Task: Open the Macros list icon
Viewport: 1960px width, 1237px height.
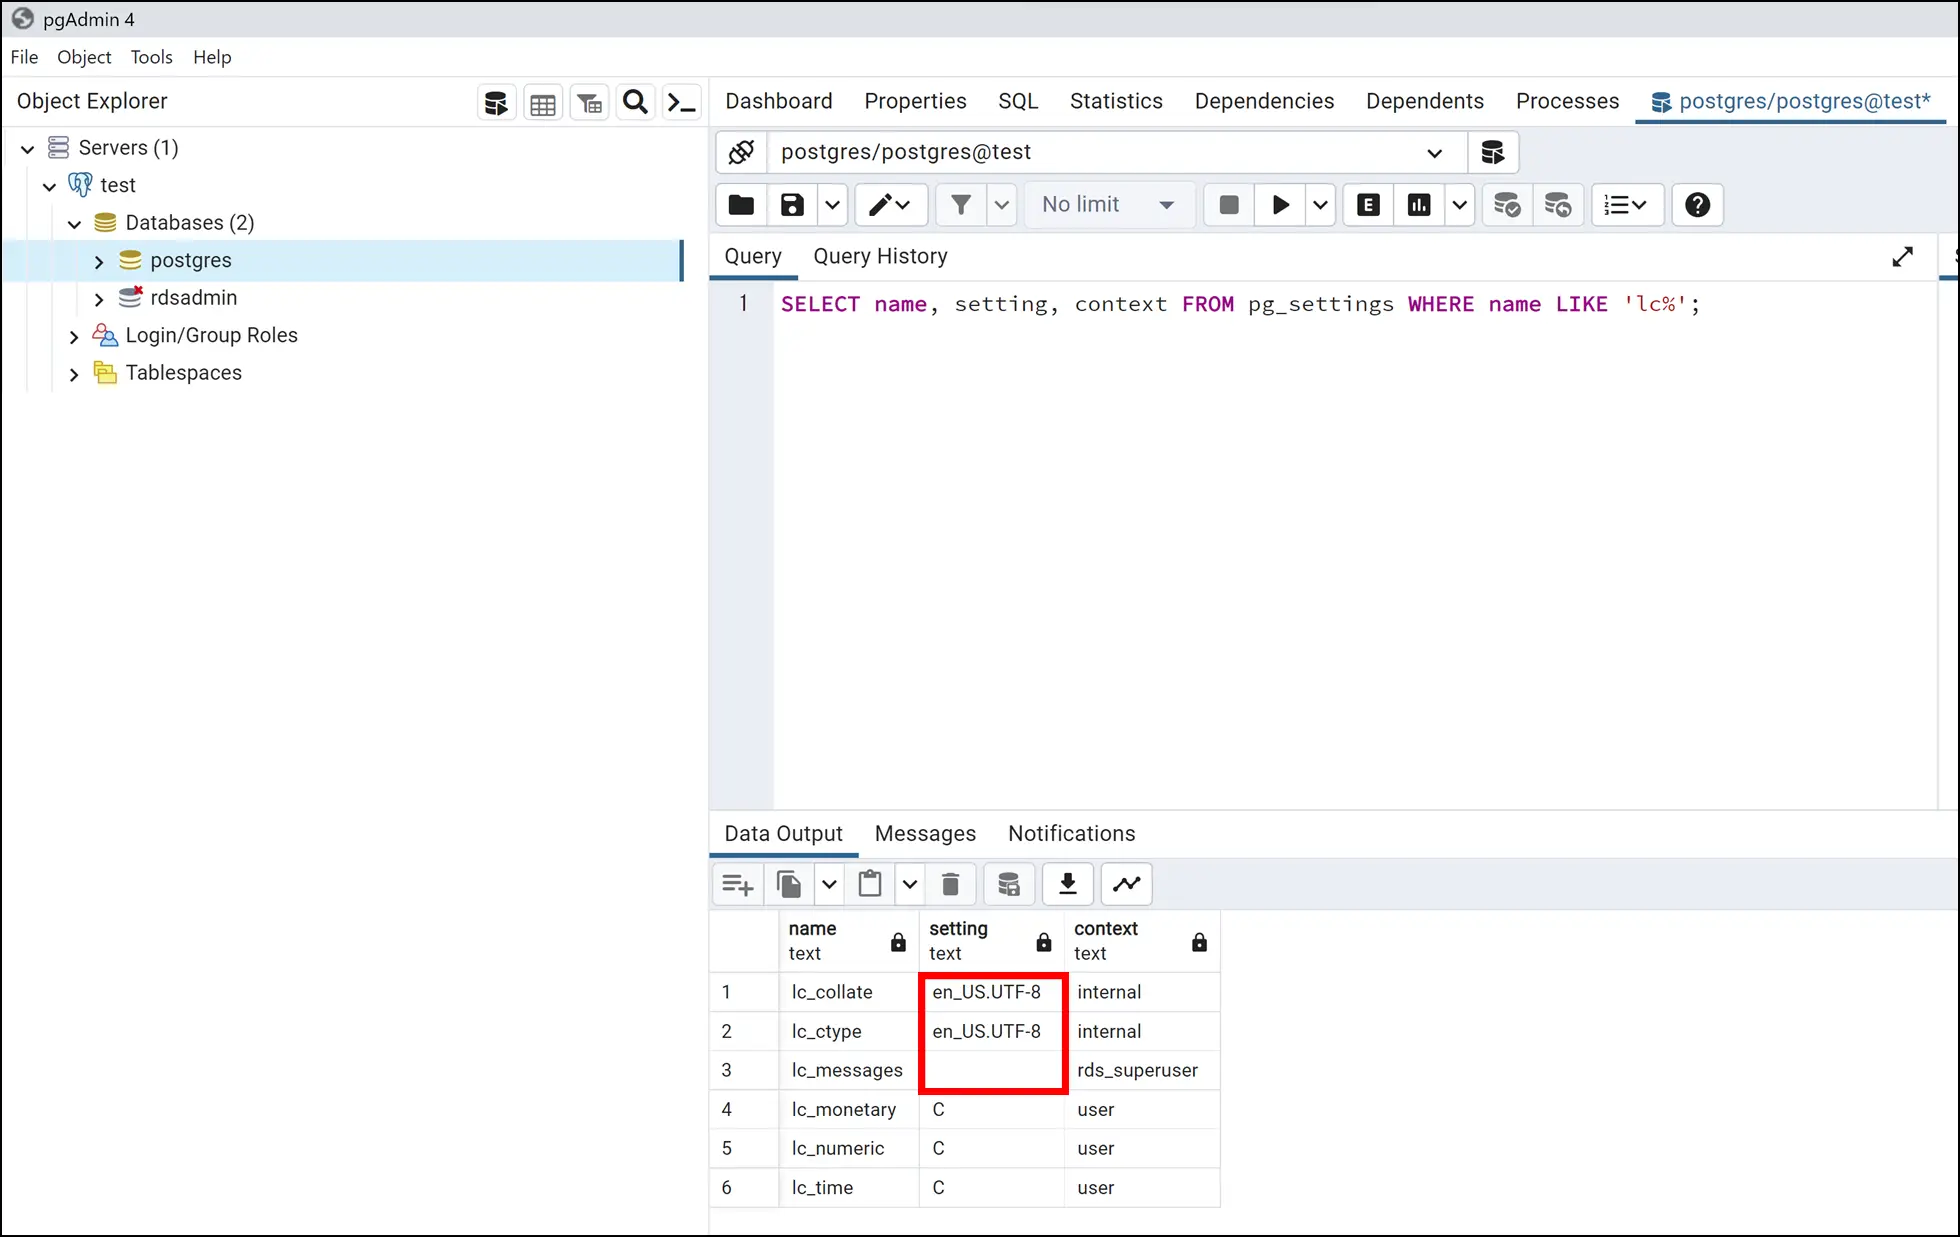Action: click(1626, 205)
